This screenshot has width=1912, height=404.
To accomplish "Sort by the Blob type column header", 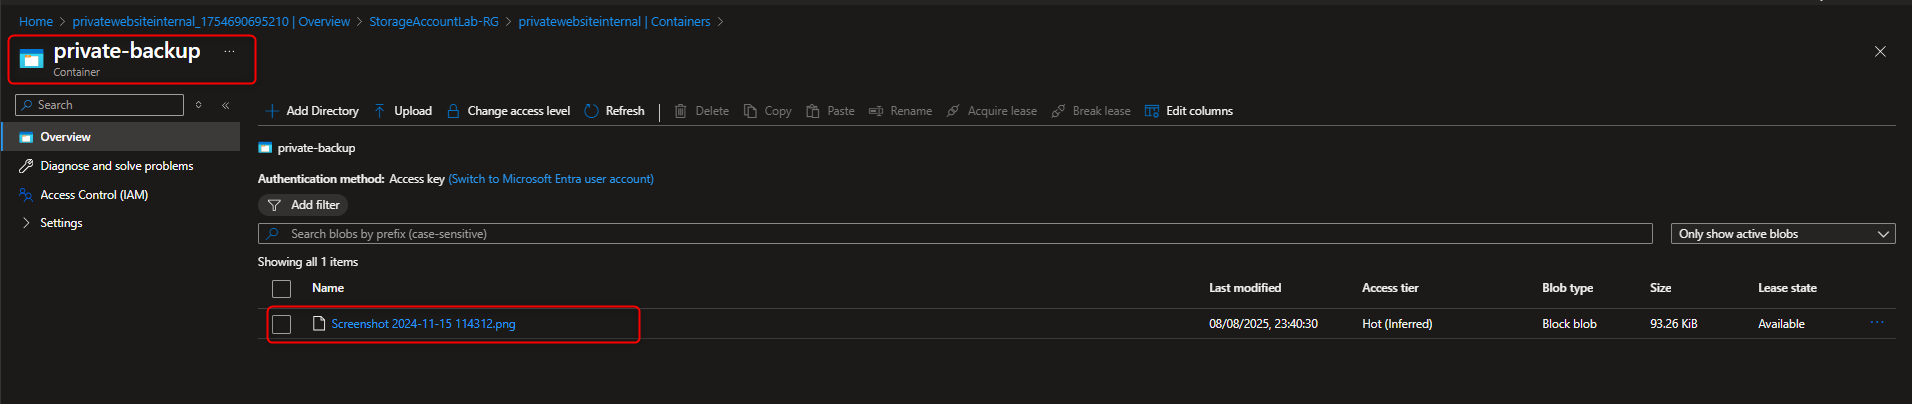I will pyautogui.click(x=1567, y=288).
